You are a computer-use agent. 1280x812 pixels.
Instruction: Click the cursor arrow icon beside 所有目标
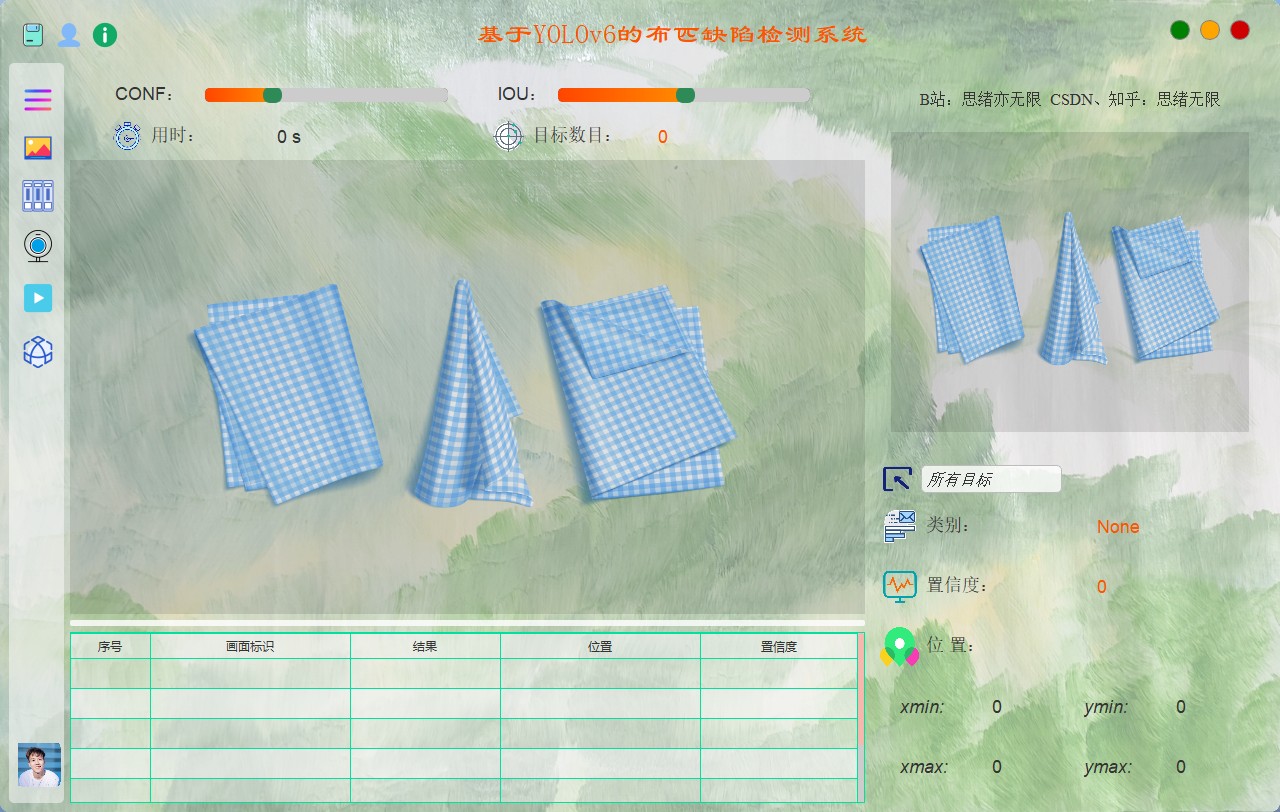tap(897, 479)
